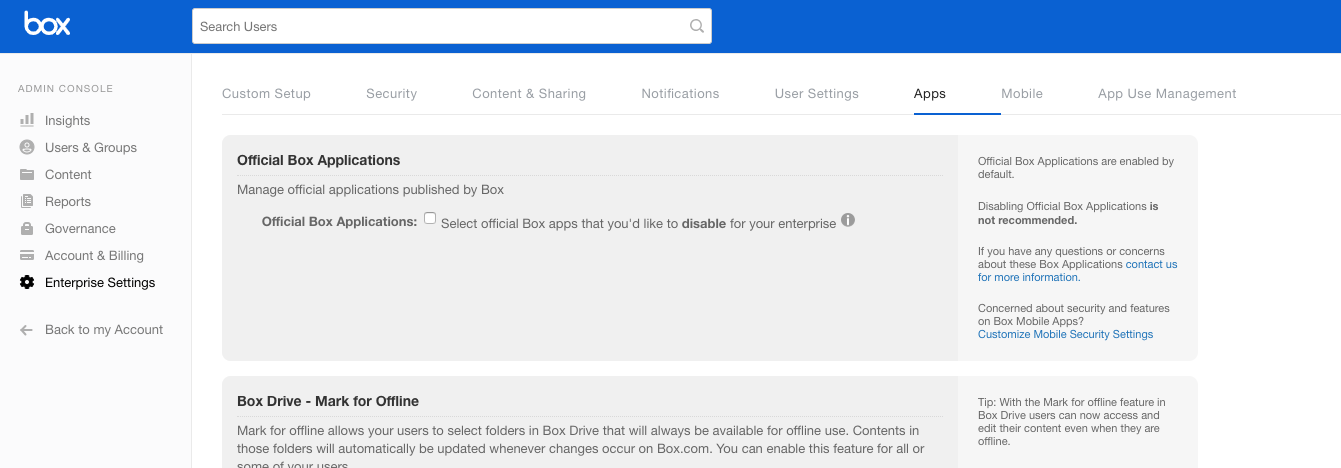1341x468 pixels.
Task: Check the Official Box Applications disable checkbox
Action: (430, 218)
